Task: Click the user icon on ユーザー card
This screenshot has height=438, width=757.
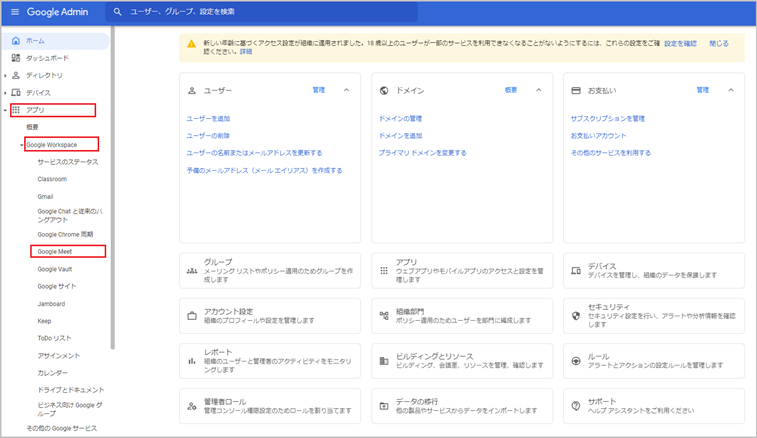Action: click(x=192, y=90)
